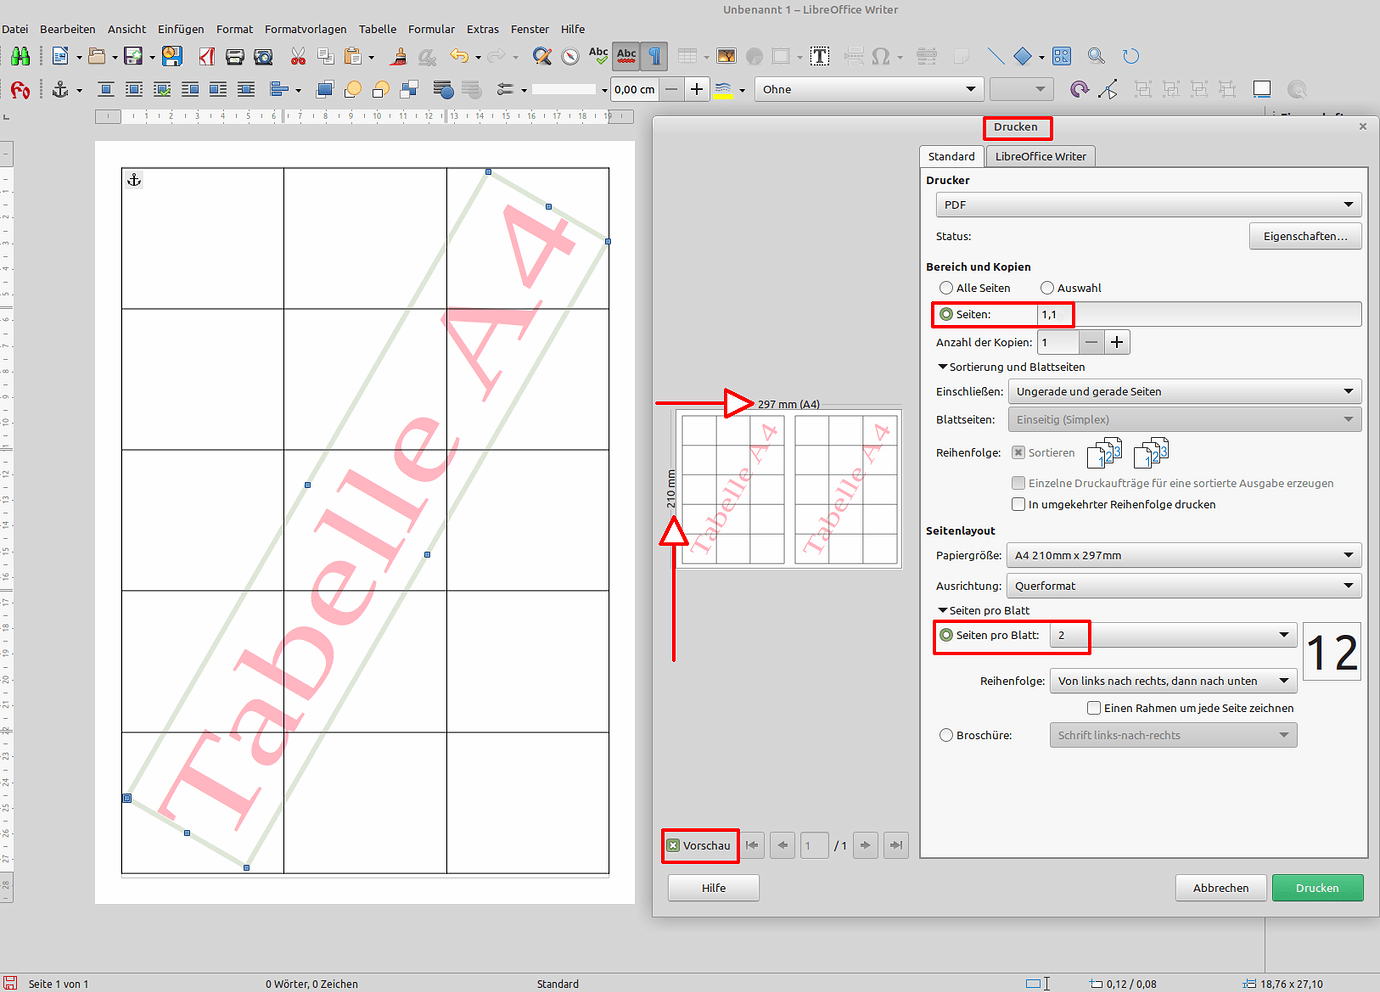Run the Spelling check Abc icon
The height and width of the screenshot is (992, 1380).
click(x=598, y=56)
